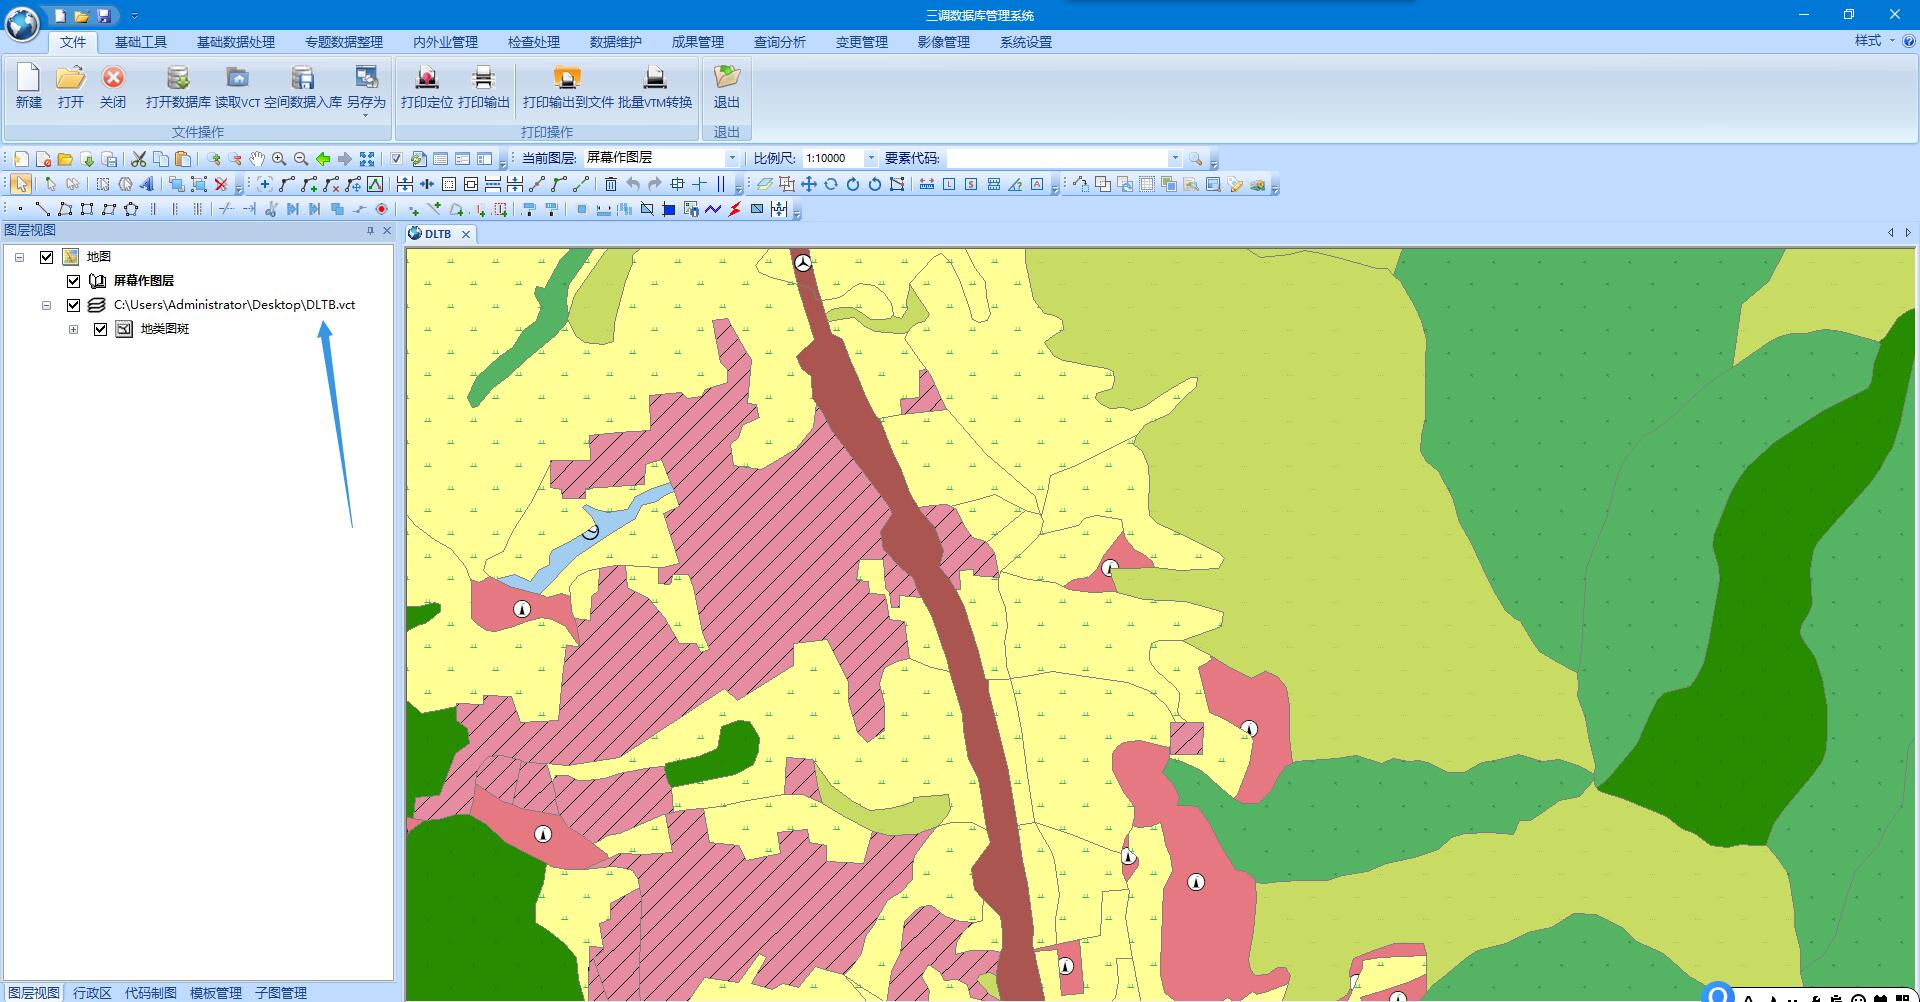Open the 另存为 split button

click(x=366, y=90)
